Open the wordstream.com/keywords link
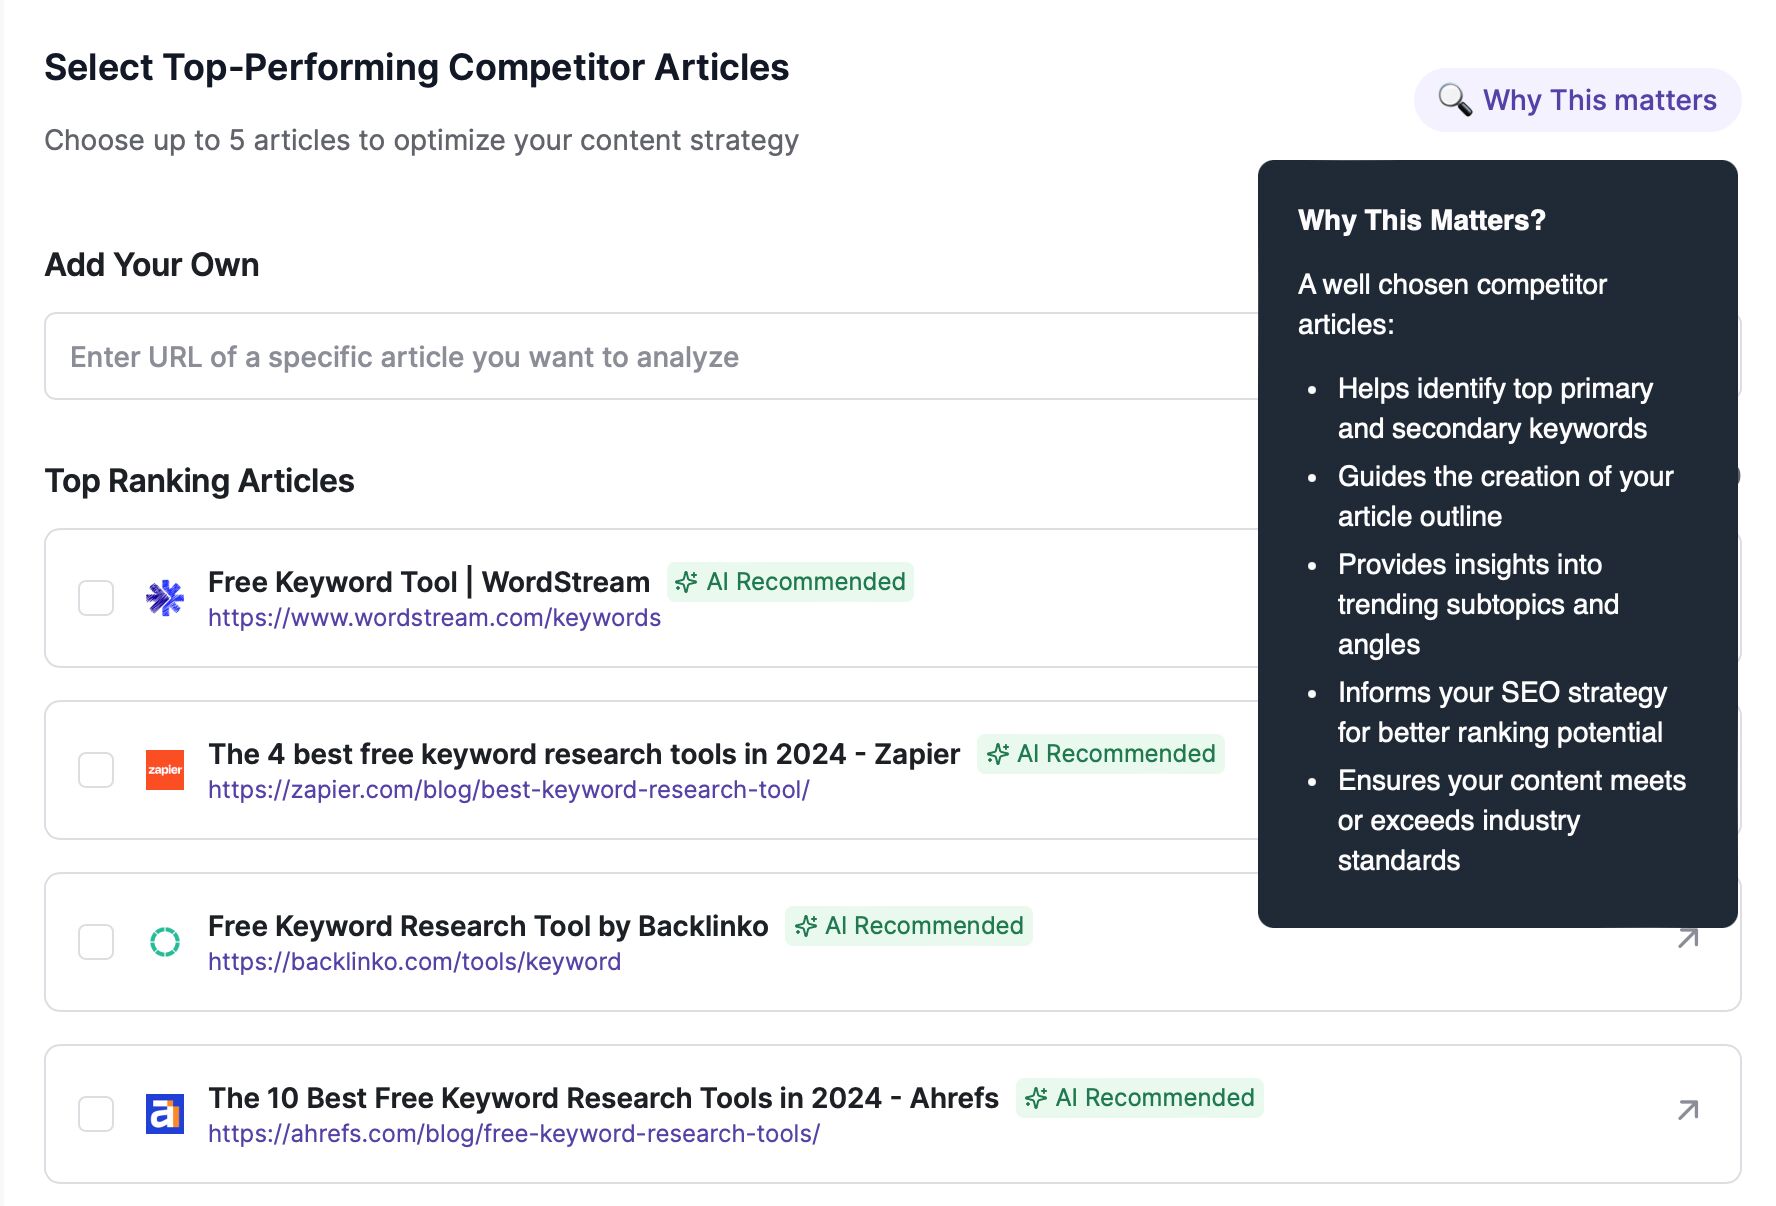1776x1206 pixels. 434,618
